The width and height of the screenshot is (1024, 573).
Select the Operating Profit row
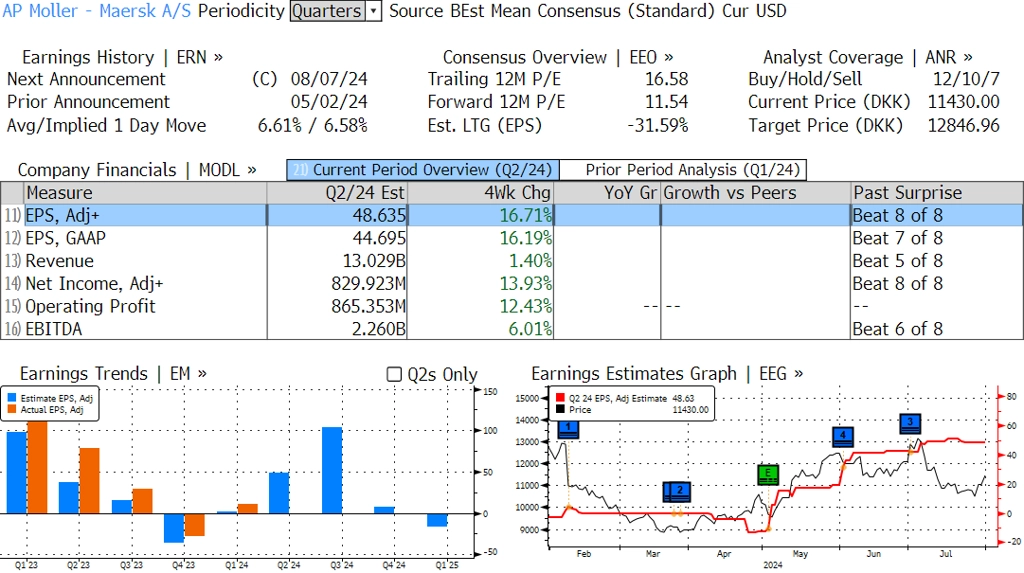512,306
